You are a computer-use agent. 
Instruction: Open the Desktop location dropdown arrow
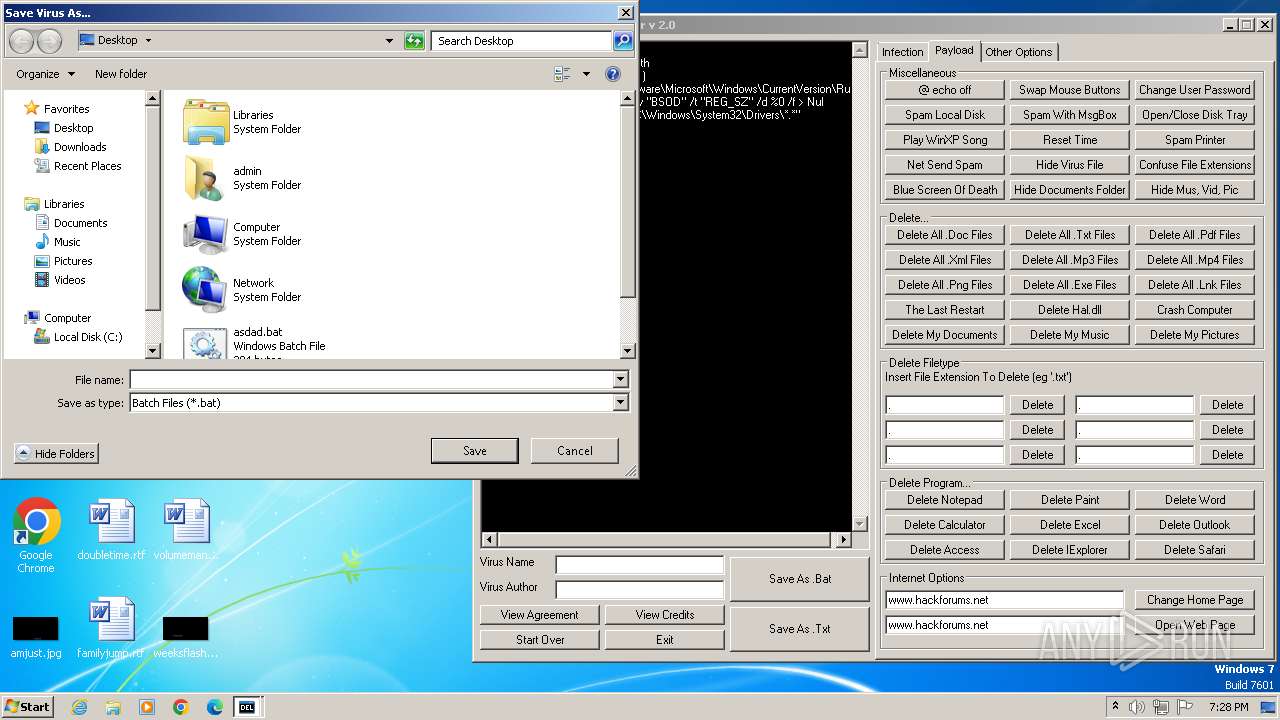pos(148,41)
